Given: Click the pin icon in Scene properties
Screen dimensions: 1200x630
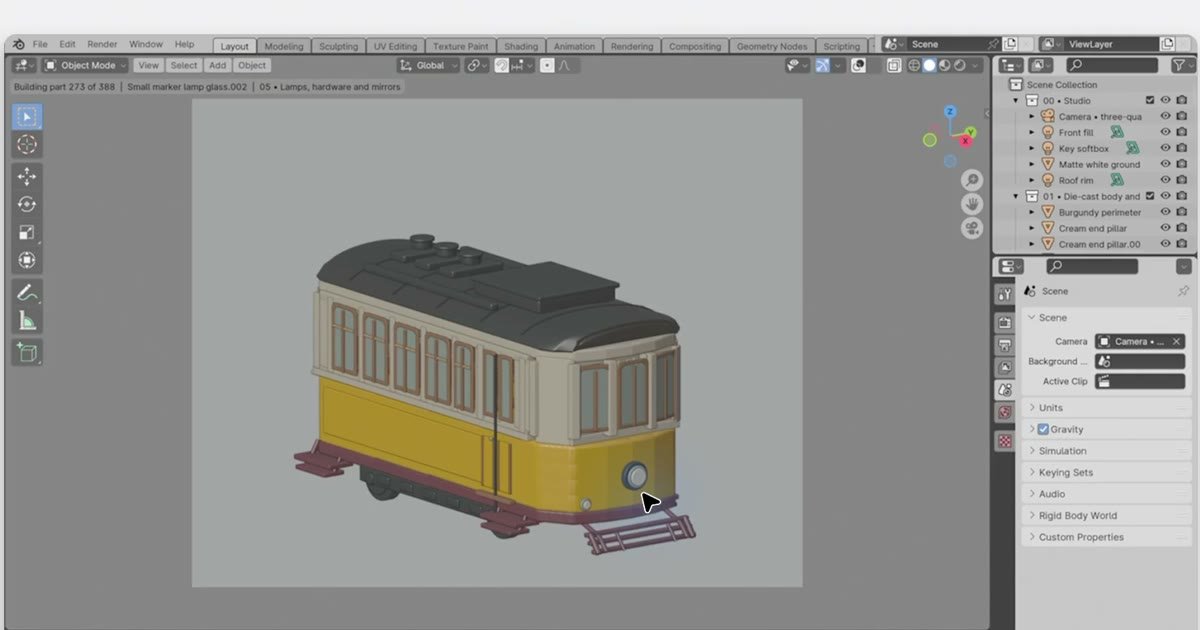Looking at the screenshot, I should (x=1184, y=291).
